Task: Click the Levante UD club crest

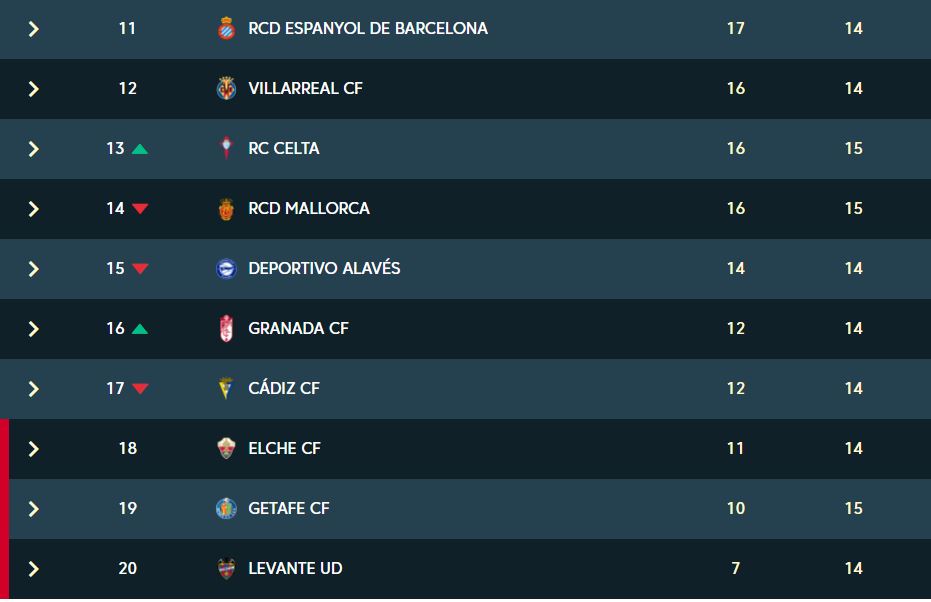Action: pyautogui.click(x=226, y=569)
